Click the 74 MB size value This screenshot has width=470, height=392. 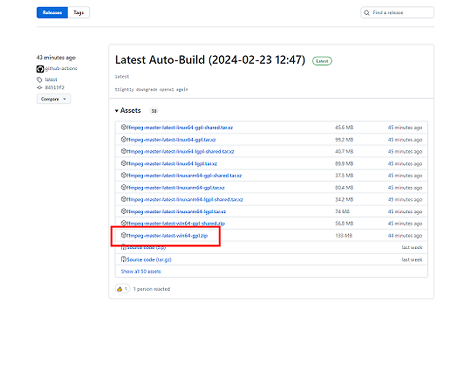tap(342, 212)
